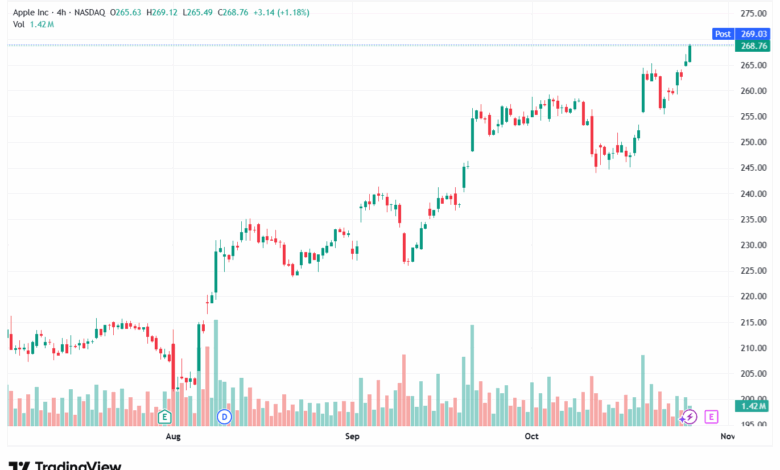Select the Vol indicator label
This screenshot has height=470, width=780.
pyautogui.click(x=20, y=24)
